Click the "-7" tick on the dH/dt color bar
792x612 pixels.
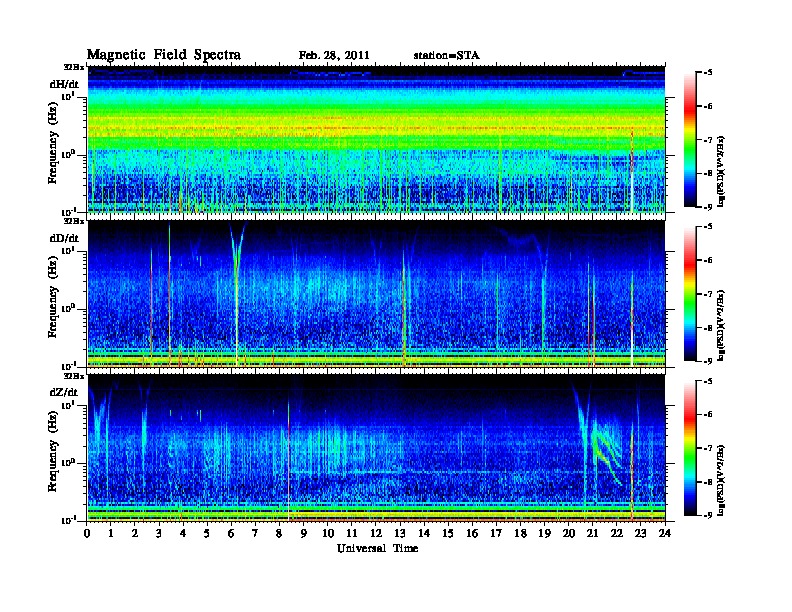(707, 140)
